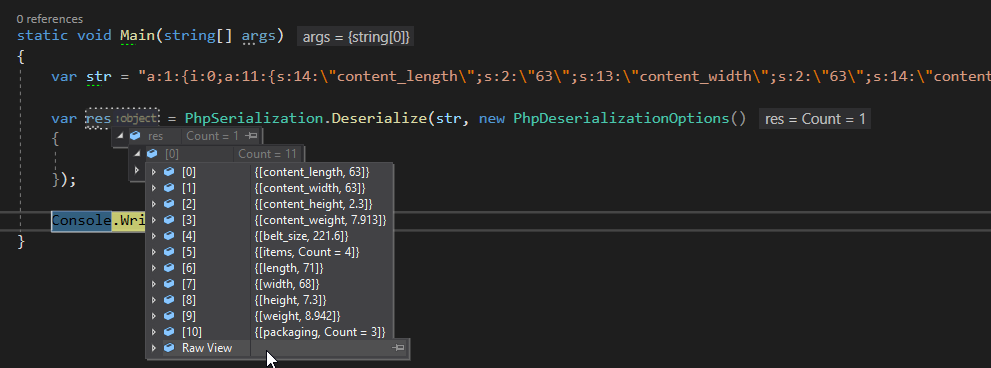Viewport: 991px width, 368px height.
Task: Expand the content_weight entry arrow
Action: coord(154,219)
